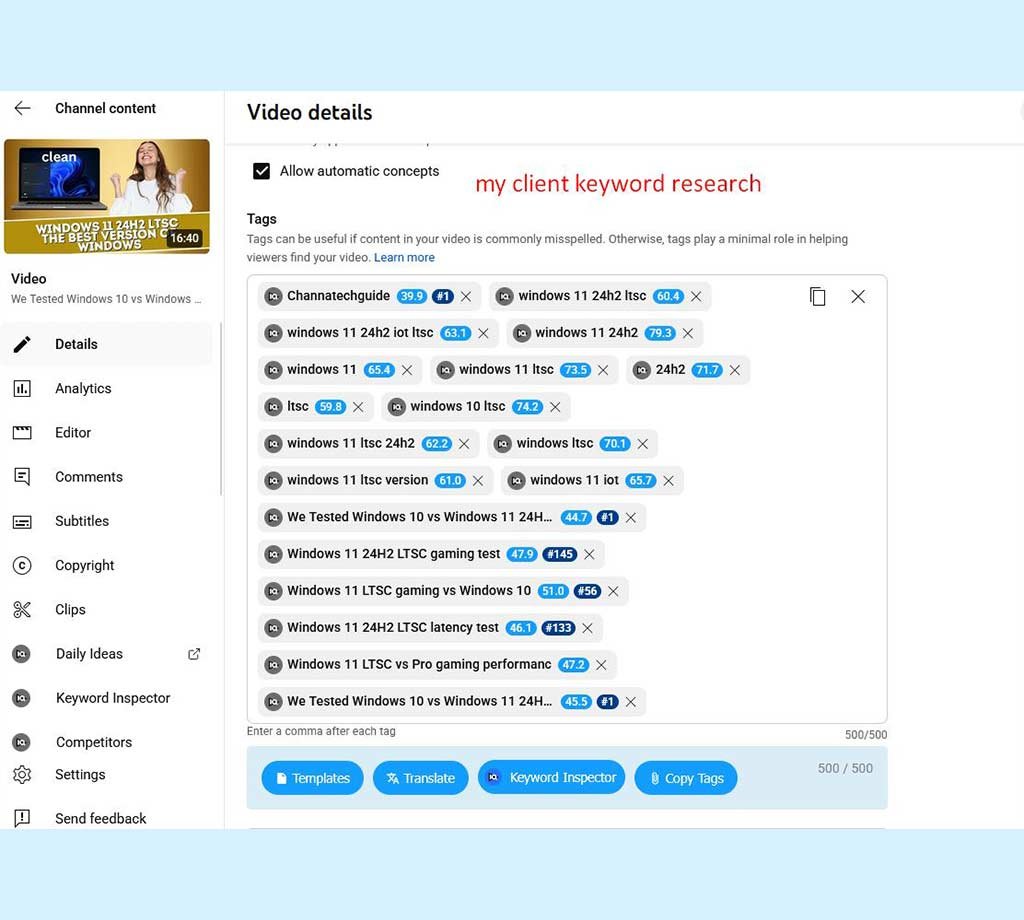This screenshot has width=1024, height=920.
Task: Remove the 24h2 tag
Action: 735,370
